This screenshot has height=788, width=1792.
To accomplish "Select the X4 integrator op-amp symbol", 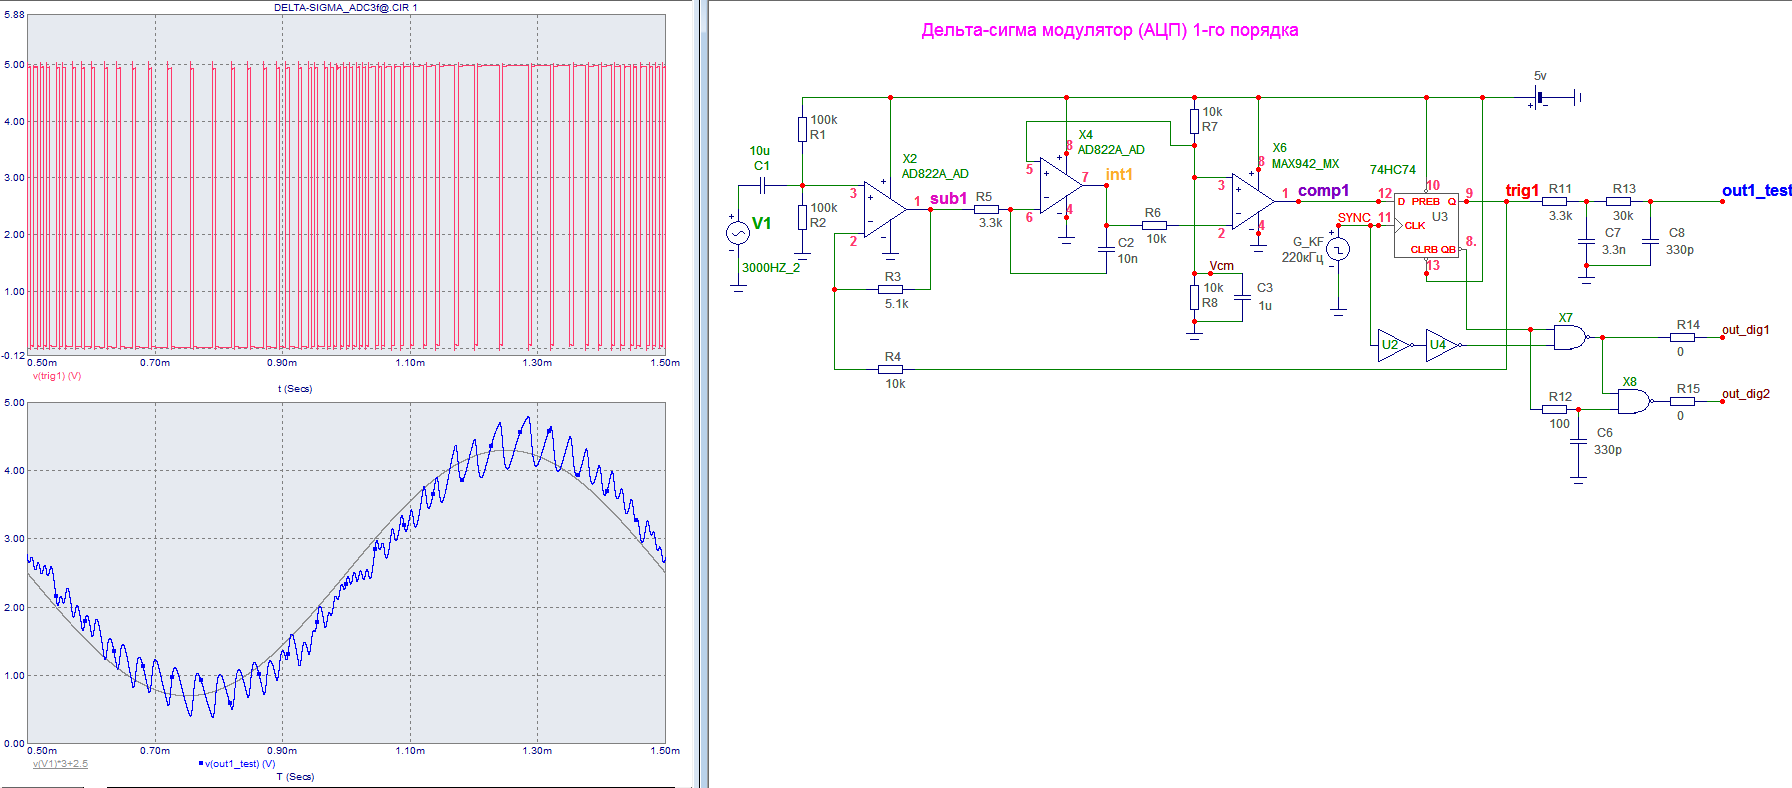I will (1058, 185).
